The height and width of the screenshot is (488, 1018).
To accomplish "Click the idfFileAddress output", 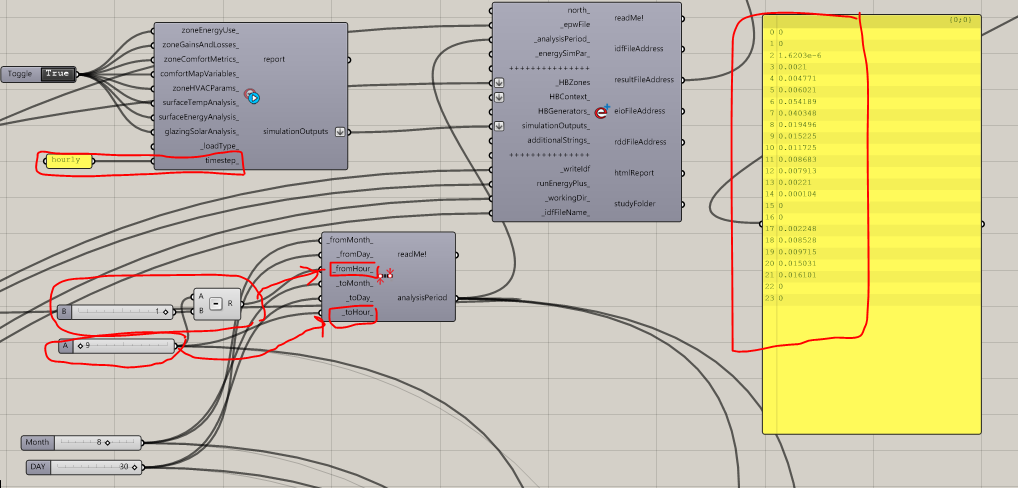I will (638, 49).
